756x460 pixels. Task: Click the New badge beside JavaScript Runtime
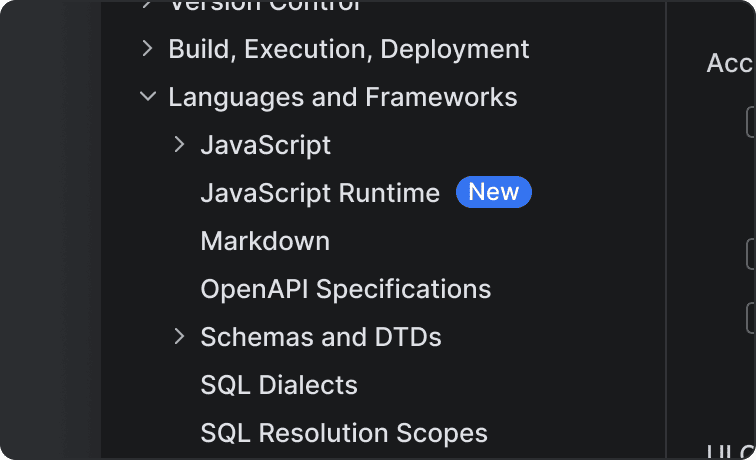(494, 192)
